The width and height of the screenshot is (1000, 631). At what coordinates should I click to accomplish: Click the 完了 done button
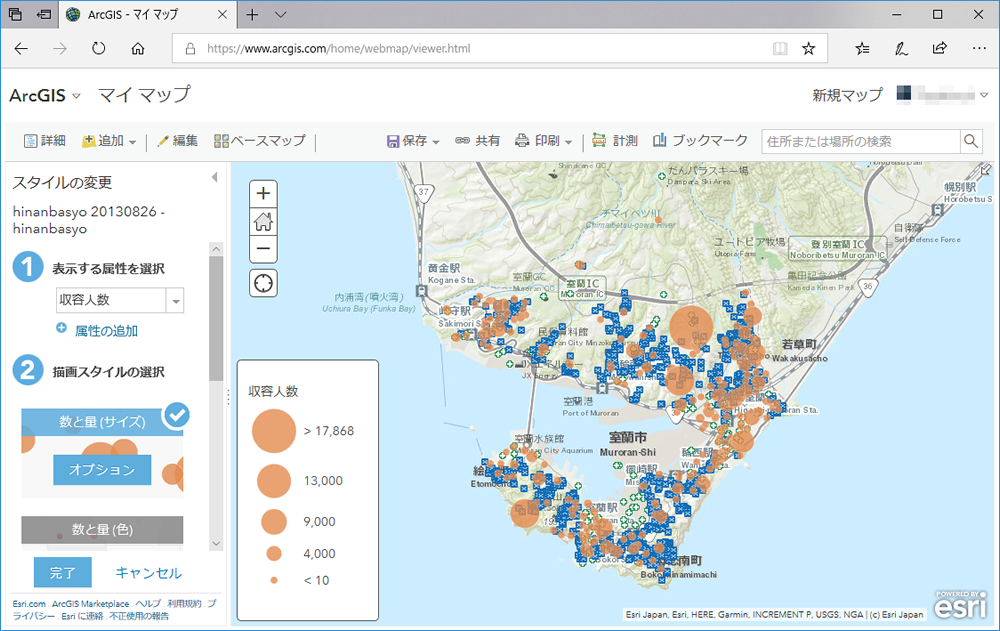pyautogui.click(x=62, y=572)
